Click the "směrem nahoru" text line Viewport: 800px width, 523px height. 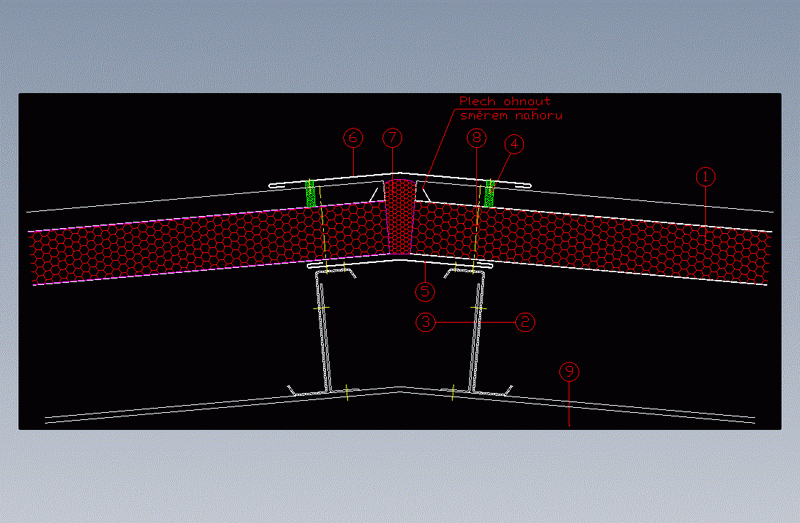coord(509,115)
